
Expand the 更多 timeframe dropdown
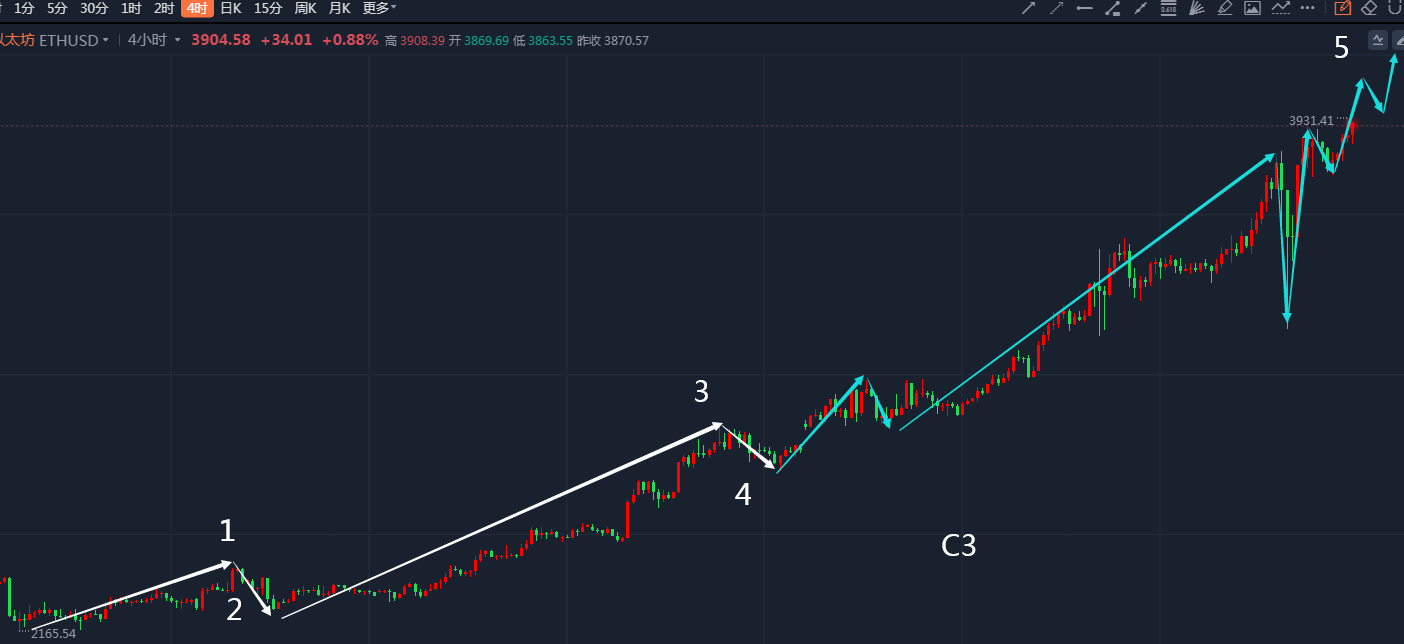[x=379, y=8]
